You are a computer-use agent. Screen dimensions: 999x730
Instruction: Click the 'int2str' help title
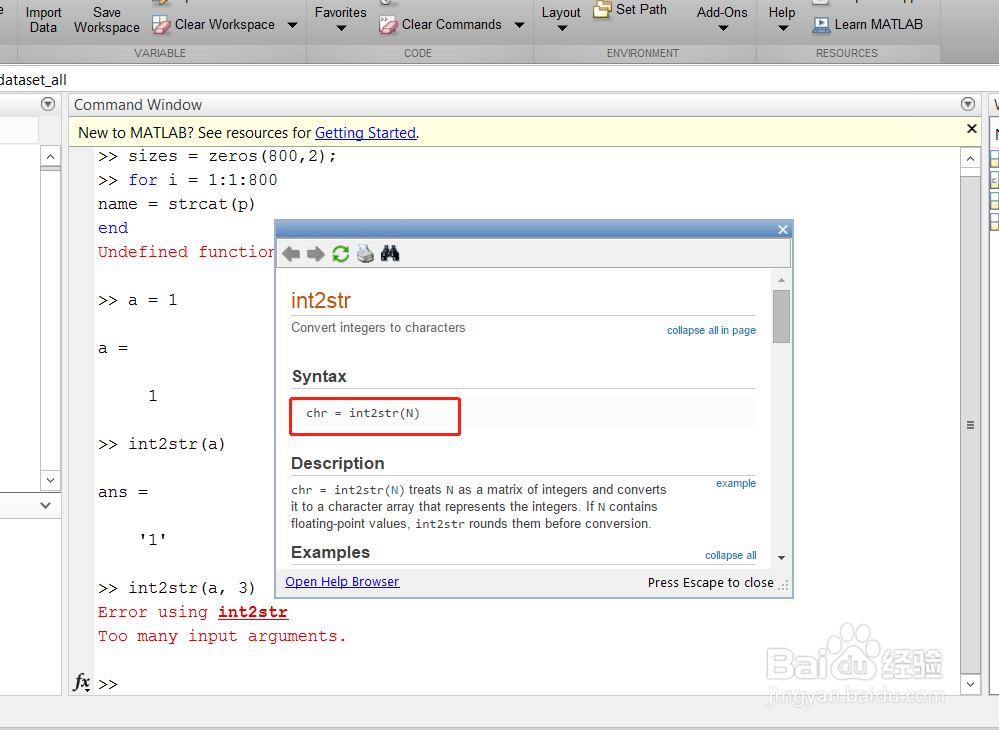320,300
